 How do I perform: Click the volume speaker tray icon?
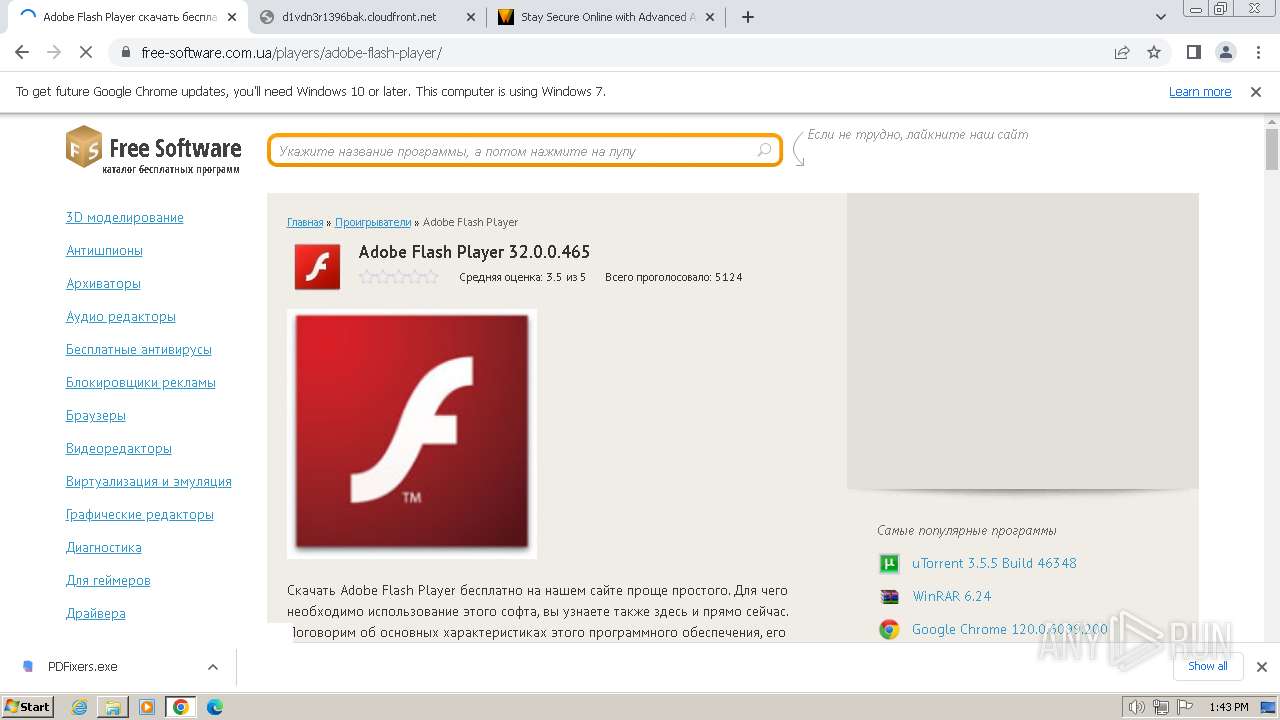[x=1137, y=707]
